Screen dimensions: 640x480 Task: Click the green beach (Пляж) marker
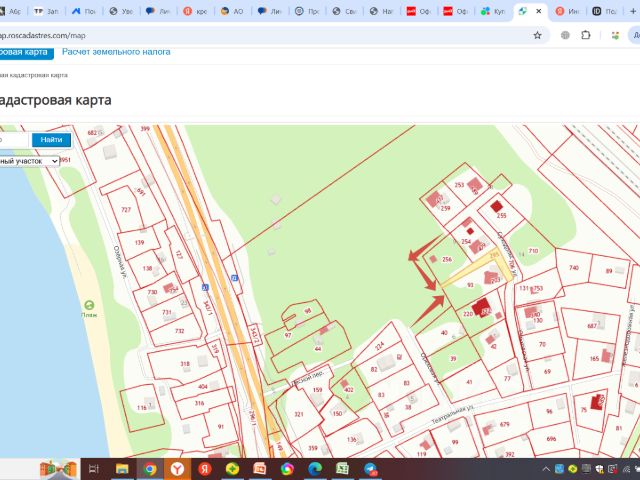(x=89, y=305)
